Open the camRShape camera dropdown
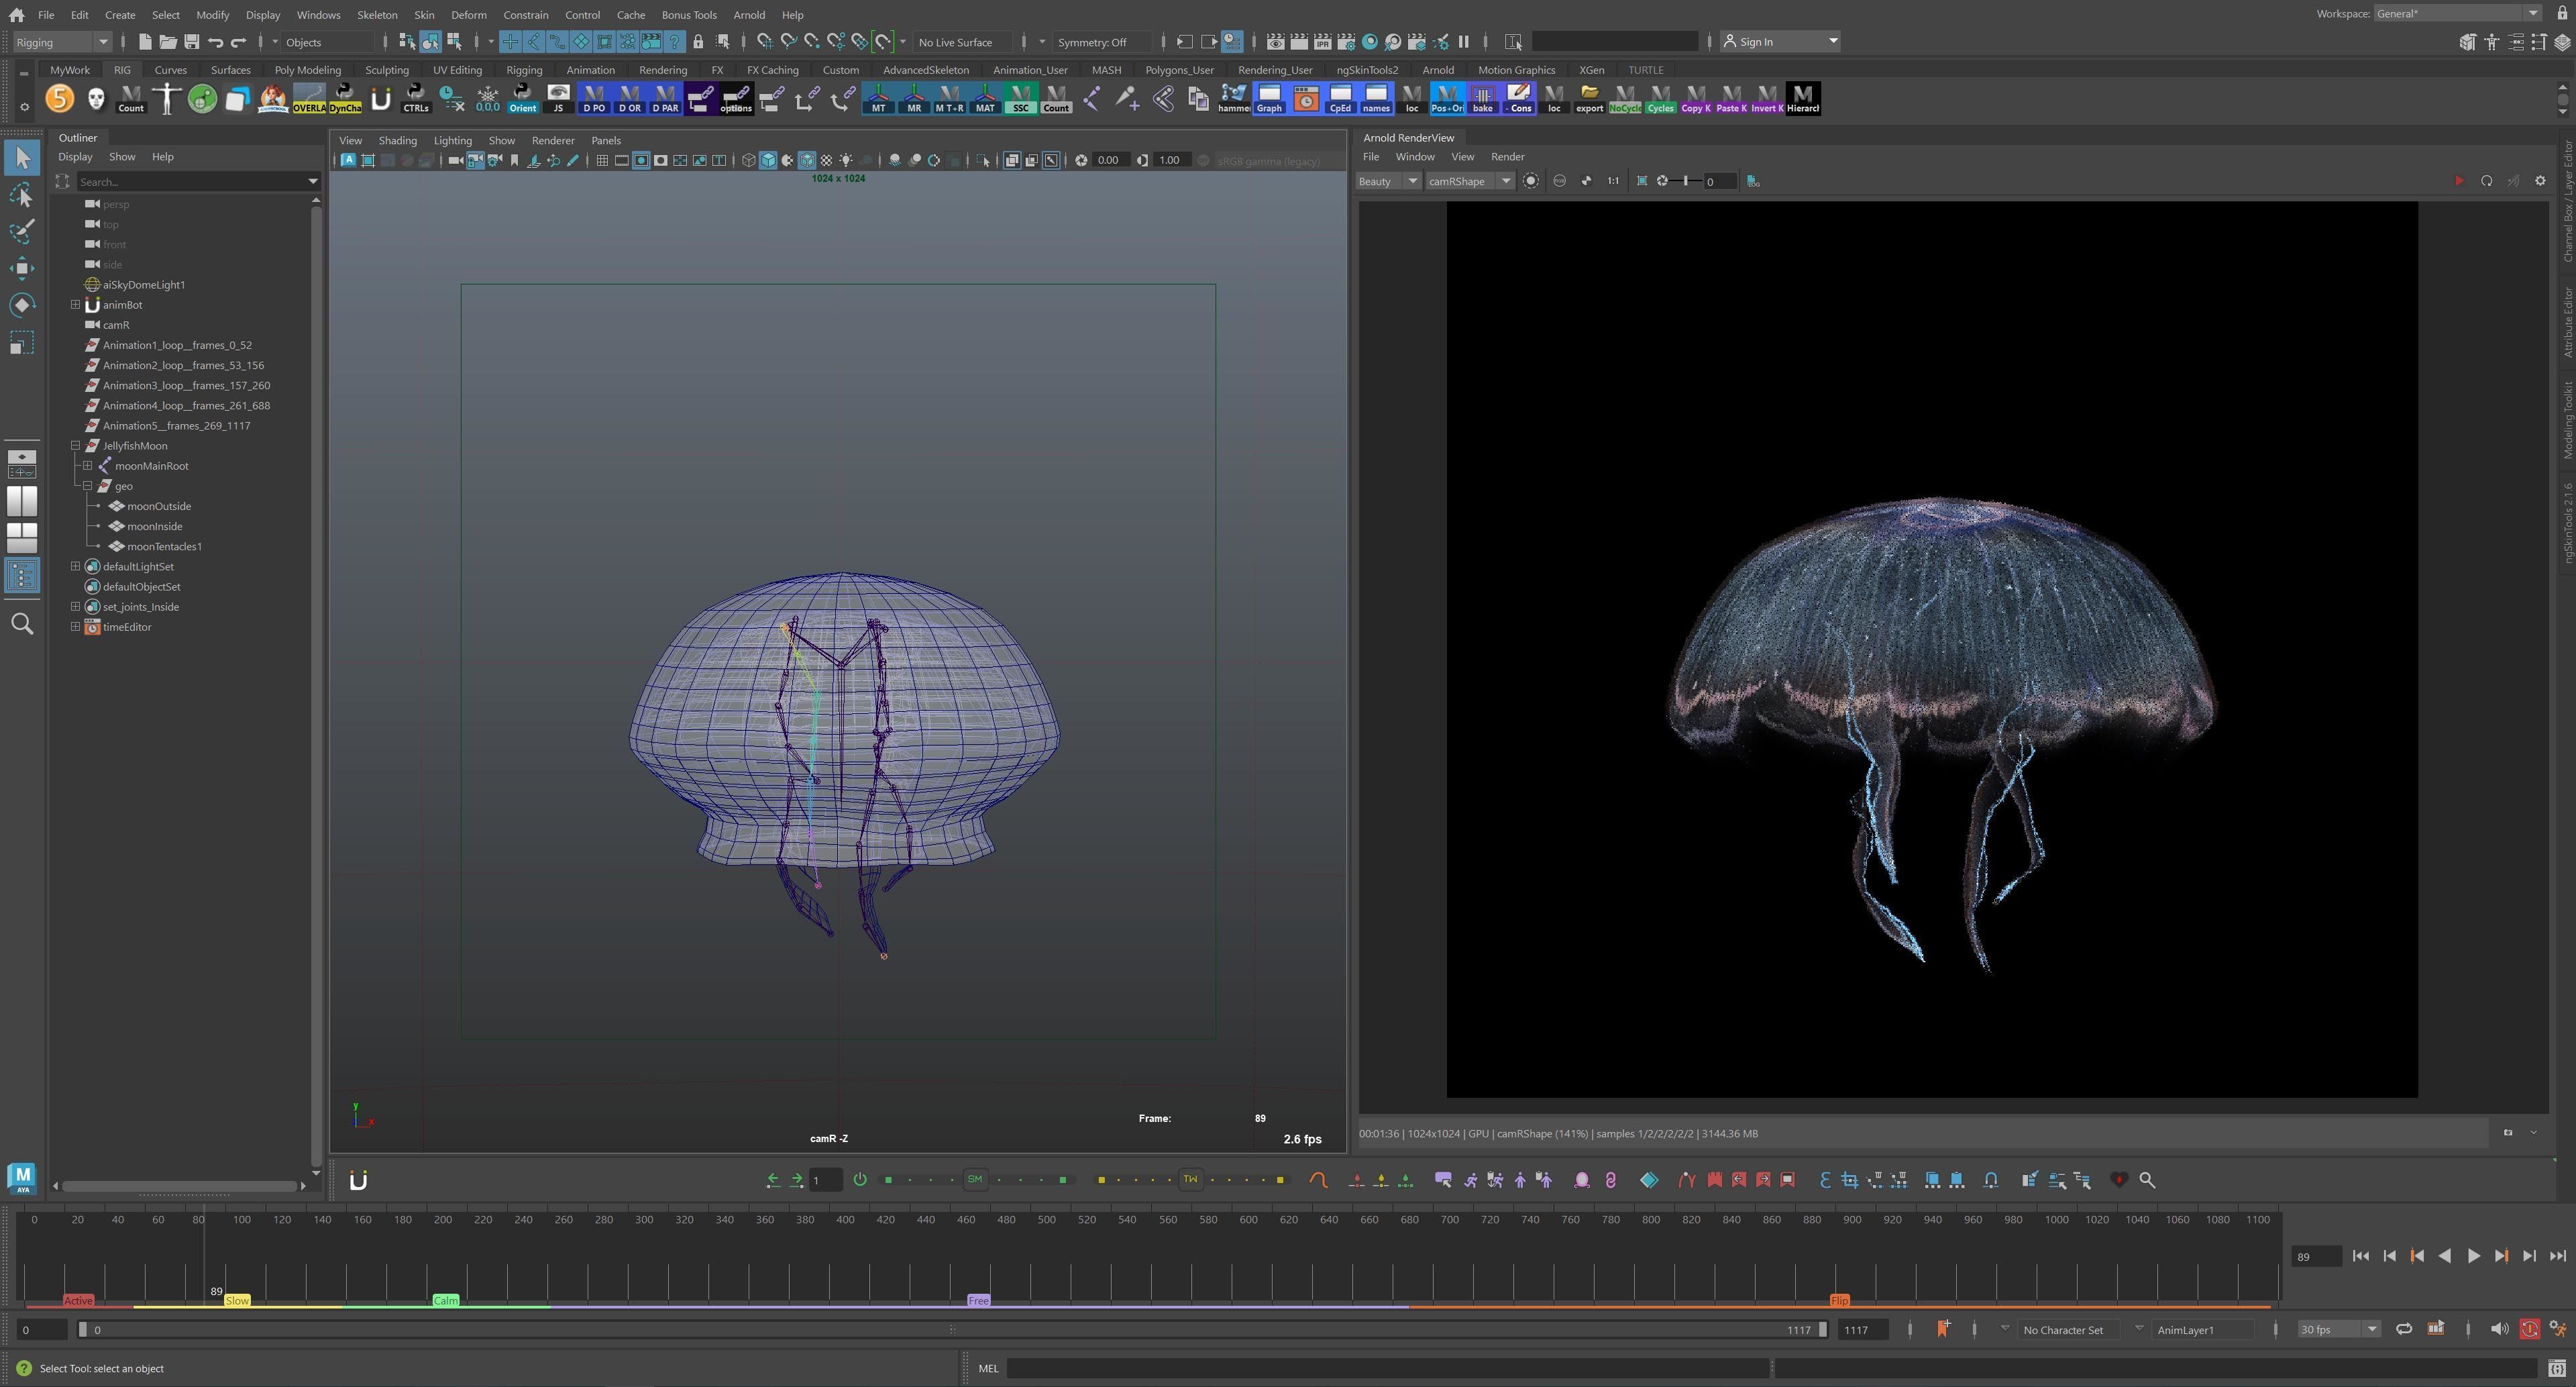 coord(1470,181)
